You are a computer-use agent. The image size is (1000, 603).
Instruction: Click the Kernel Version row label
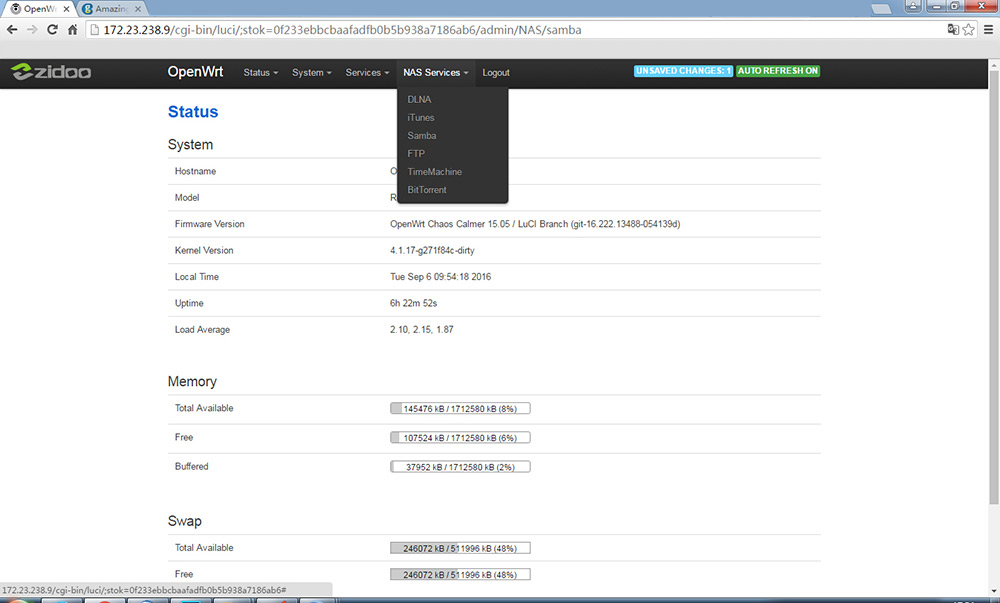click(204, 251)
